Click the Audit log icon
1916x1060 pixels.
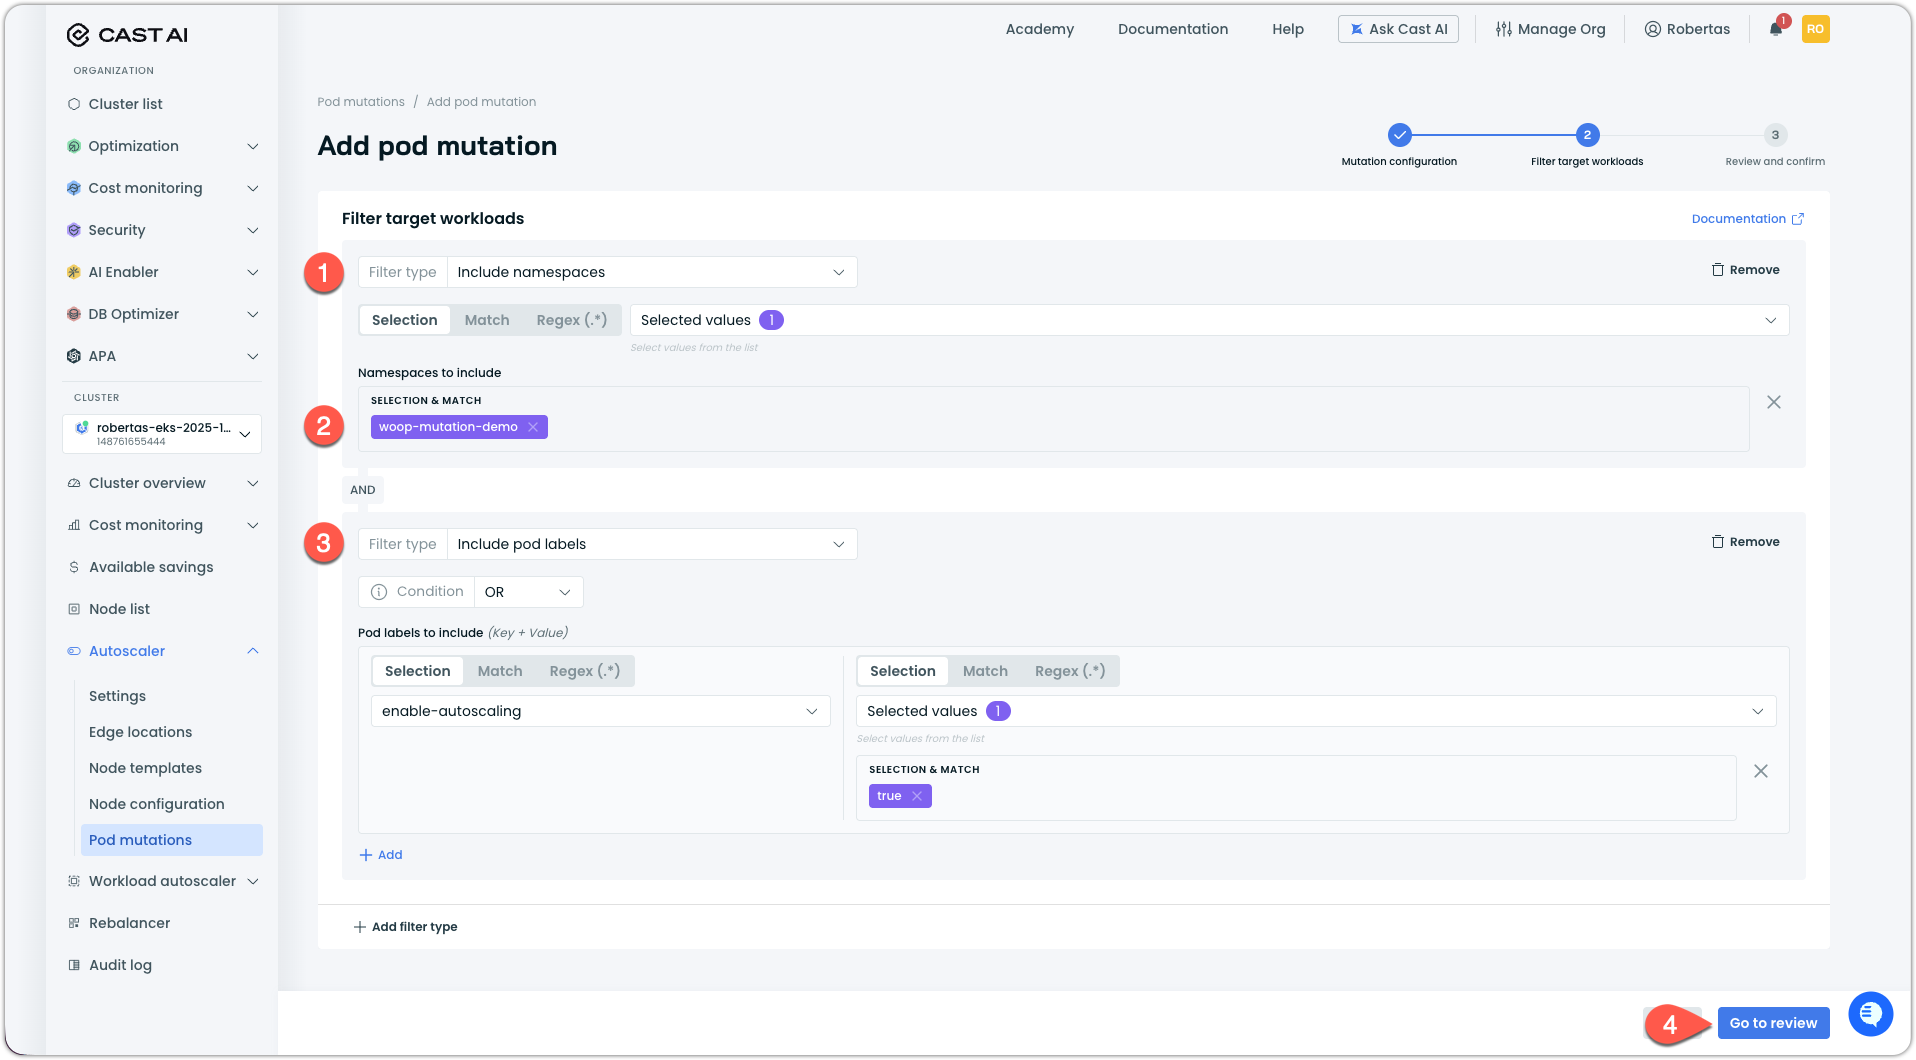[74, 965]
